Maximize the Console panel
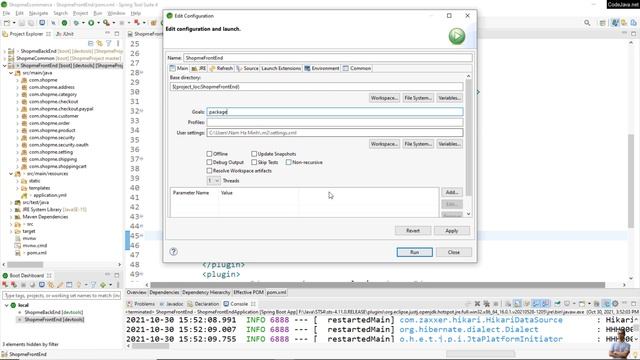This screenshot has width=640, height=360. (633, 304)
